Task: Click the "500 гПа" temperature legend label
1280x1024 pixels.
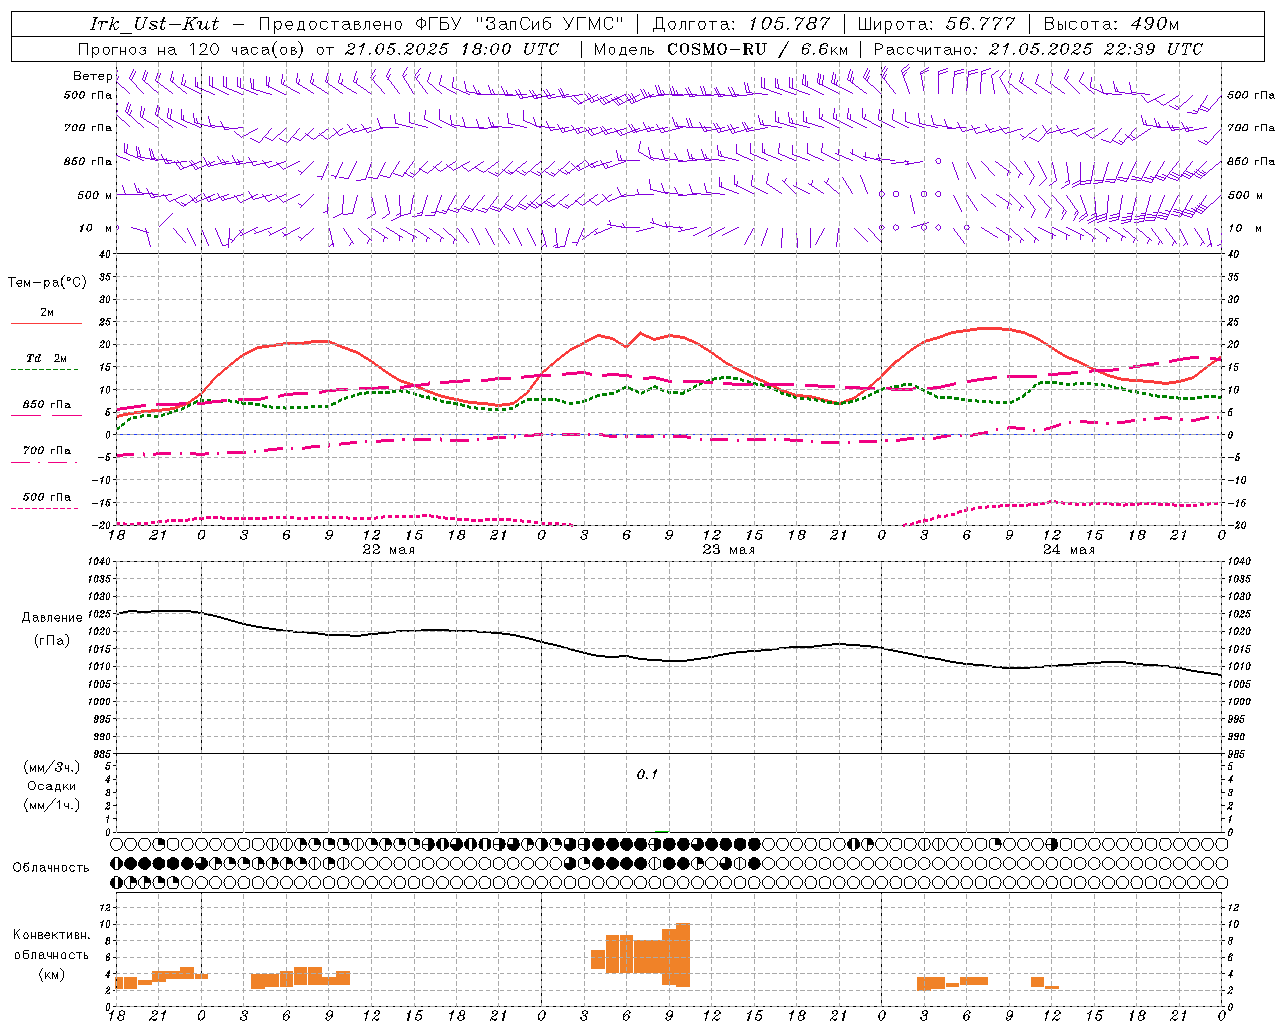Action: pos(47,497)
